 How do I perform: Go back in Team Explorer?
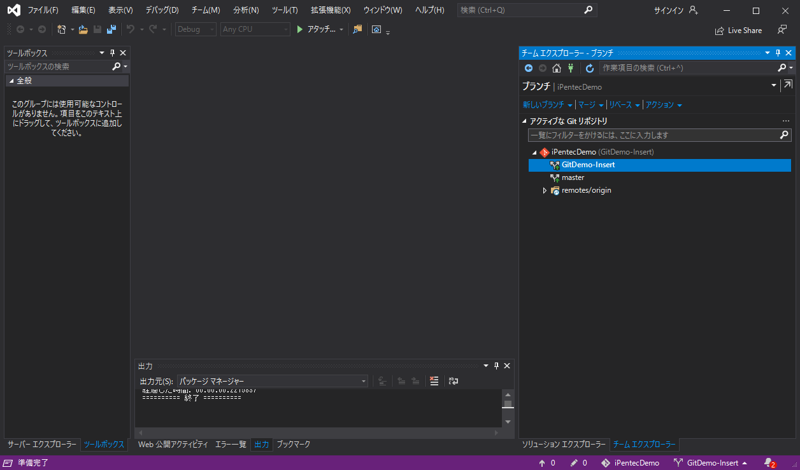(x=528, y=68)
